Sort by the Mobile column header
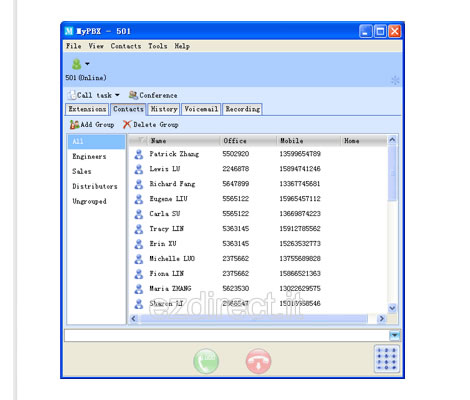 [x=309, y=141]
